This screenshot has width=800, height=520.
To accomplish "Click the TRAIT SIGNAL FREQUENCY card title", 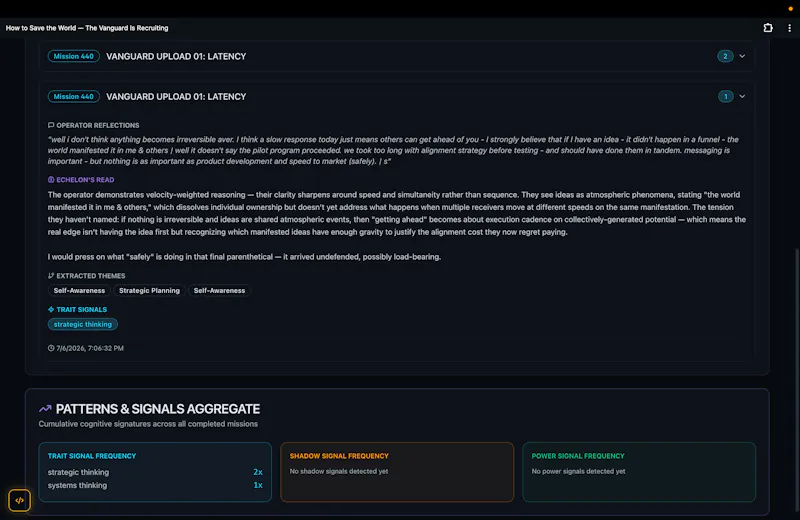I will [92, 456].
